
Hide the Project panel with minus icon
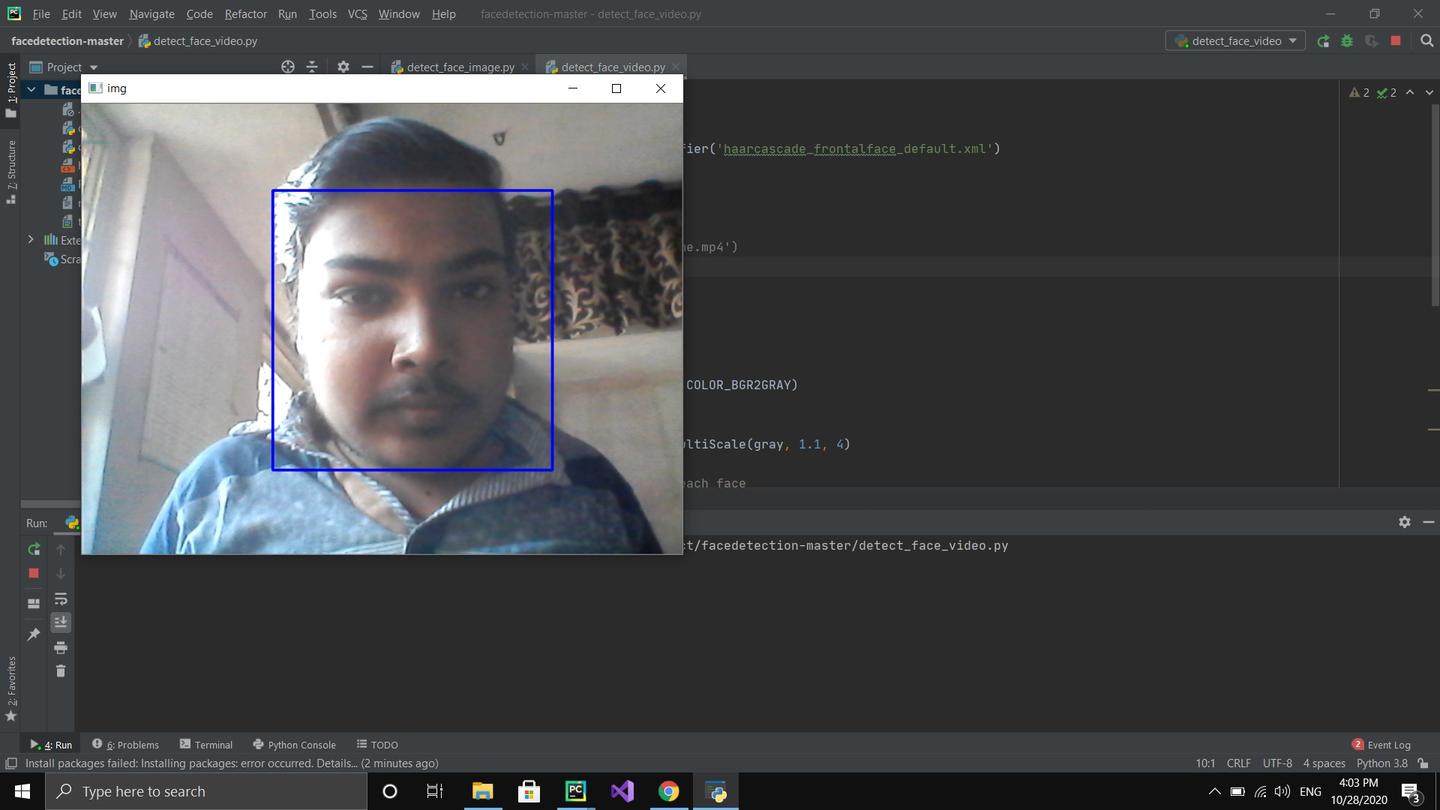coord(367,67)
